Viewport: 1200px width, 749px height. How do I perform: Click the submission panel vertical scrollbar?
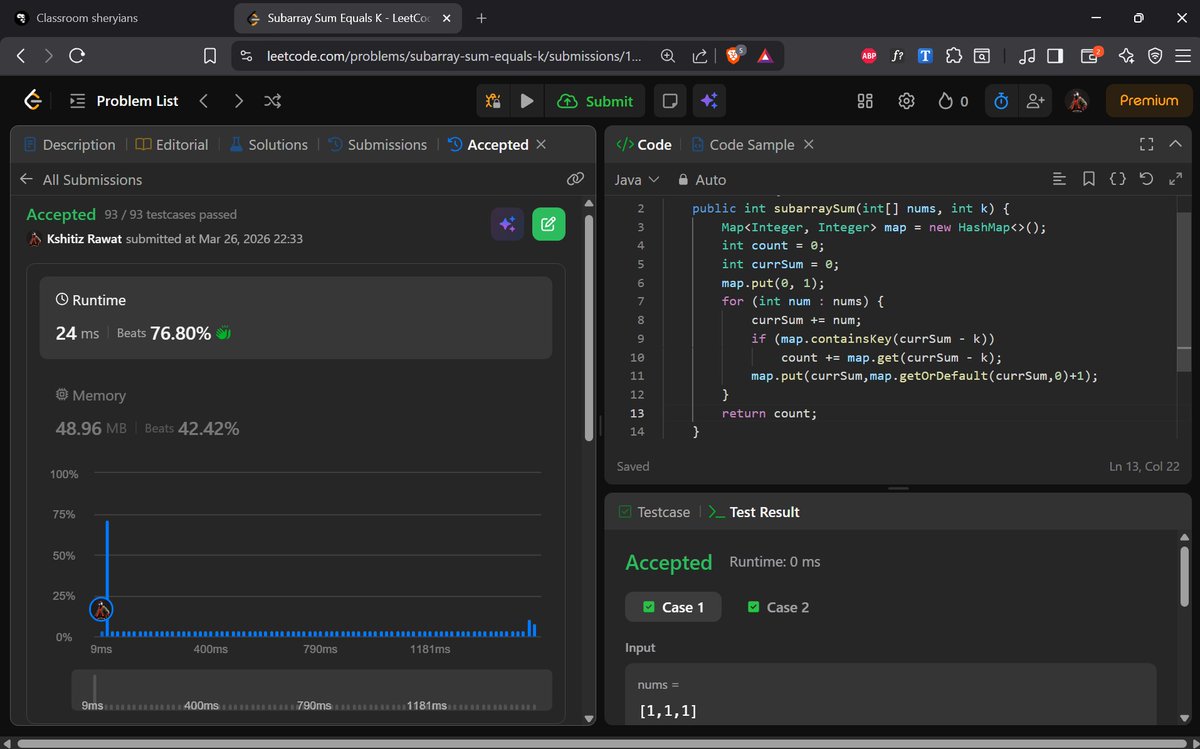tap(589, 328)
